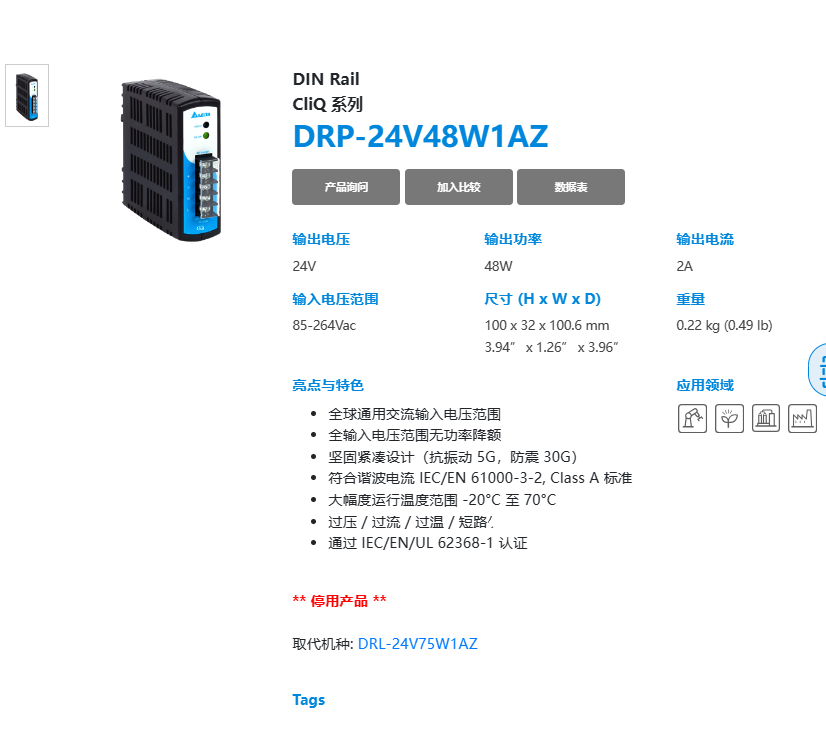Click the CliQ 系列 series text
The height and width of the screenshot is (729, 826).
(328, 104)
